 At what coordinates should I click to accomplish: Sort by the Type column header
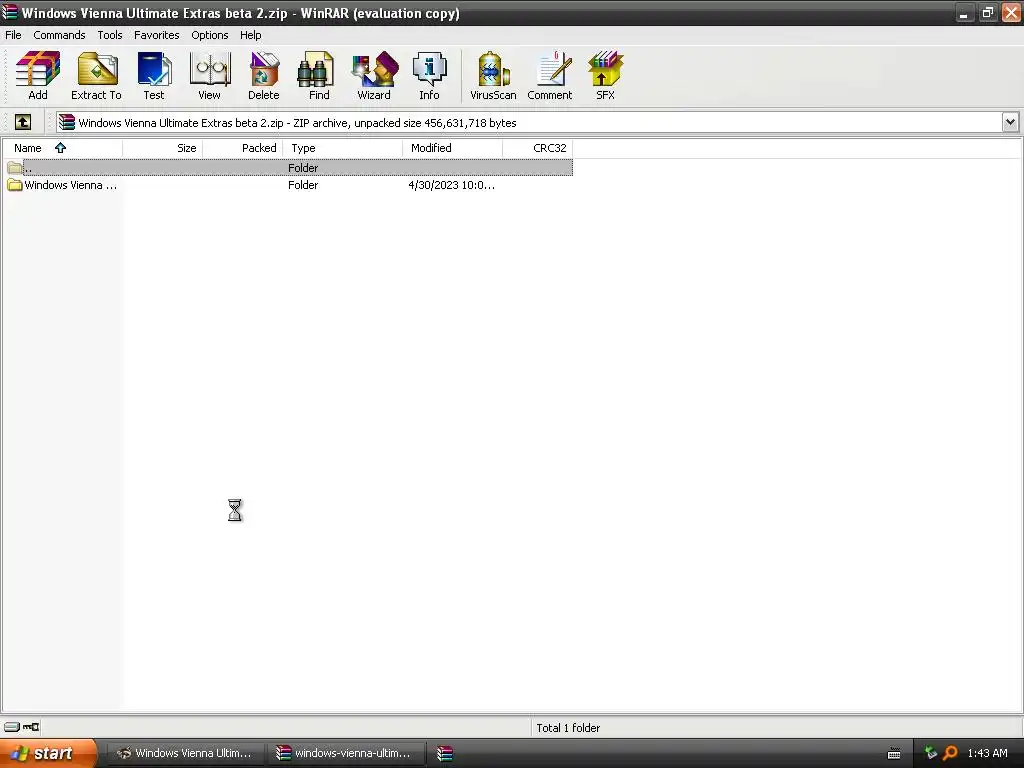click(343, 148)
